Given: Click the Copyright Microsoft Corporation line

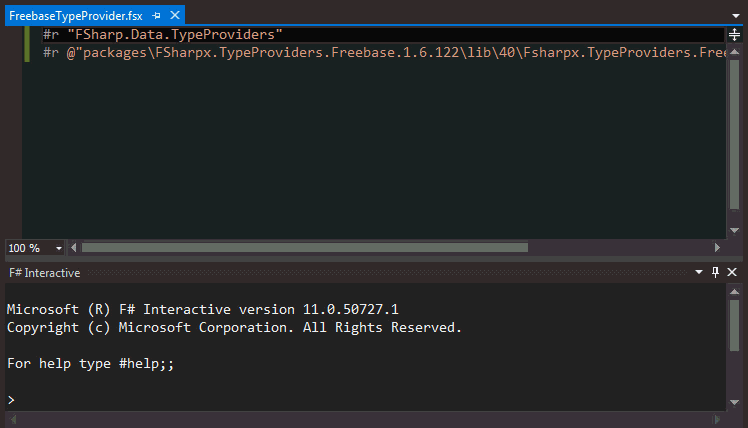Looking at the screenshot, I should click(234, 327).
